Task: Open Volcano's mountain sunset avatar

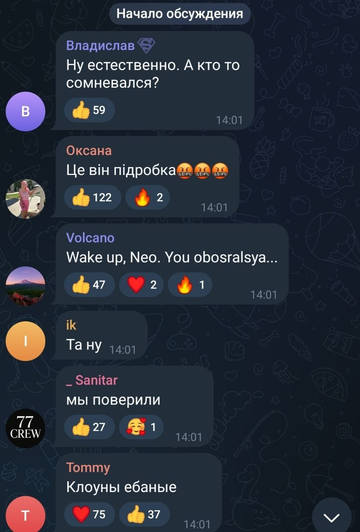Action: pyautogui.click(x=25, y=286)
